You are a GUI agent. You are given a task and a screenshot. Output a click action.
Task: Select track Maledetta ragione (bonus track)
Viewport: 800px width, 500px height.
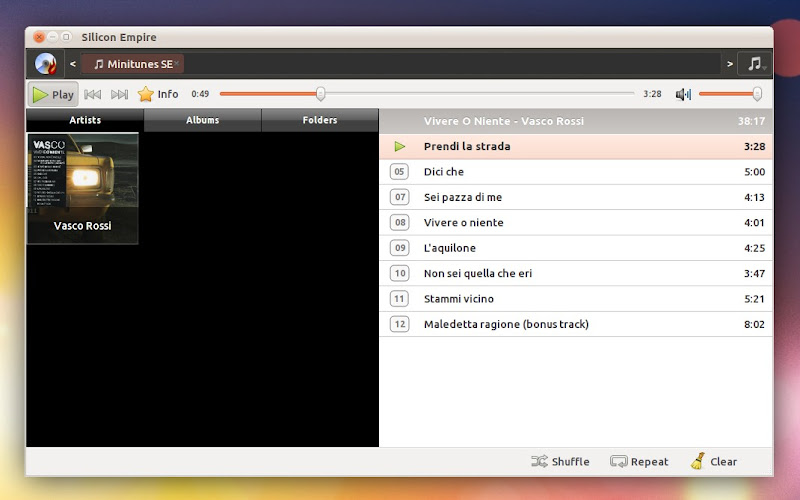coord(576,324)
